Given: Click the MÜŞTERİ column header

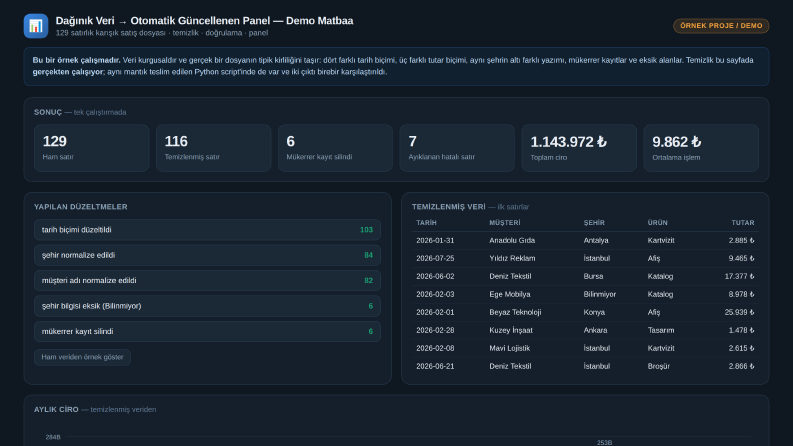Looking at the screenshot, I should pos(505,223).
